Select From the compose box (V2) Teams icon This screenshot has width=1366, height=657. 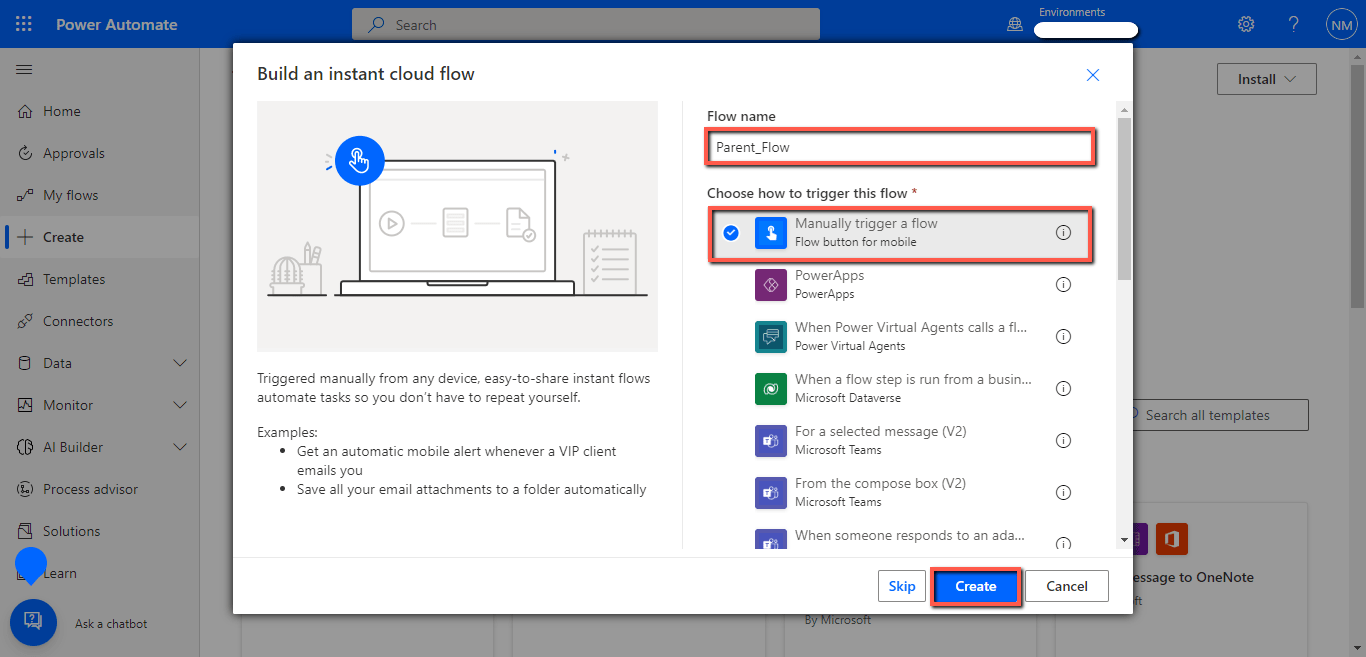click(x=771, y=492)
